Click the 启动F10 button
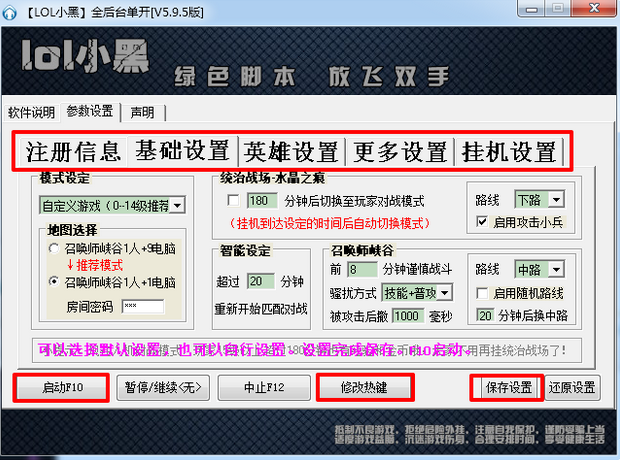 pyautogui.click(x=62, y=388)
